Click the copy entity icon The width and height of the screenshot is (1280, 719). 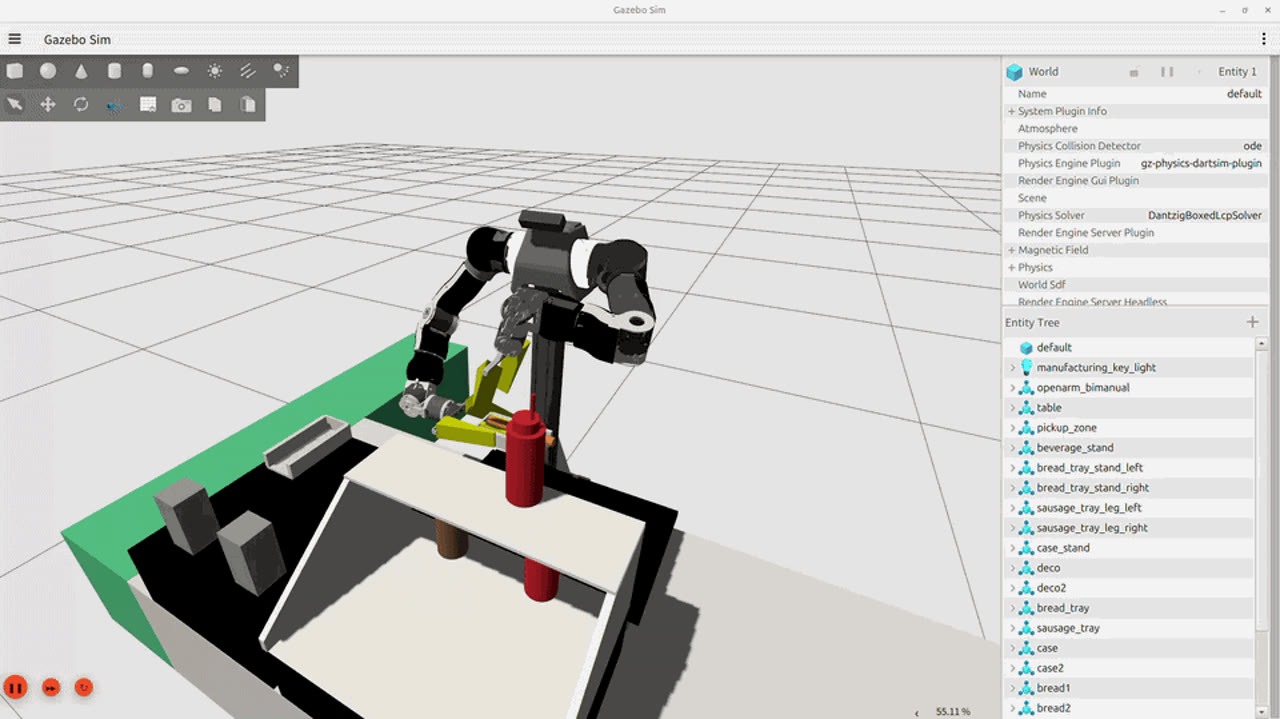(x=214, y=104)
